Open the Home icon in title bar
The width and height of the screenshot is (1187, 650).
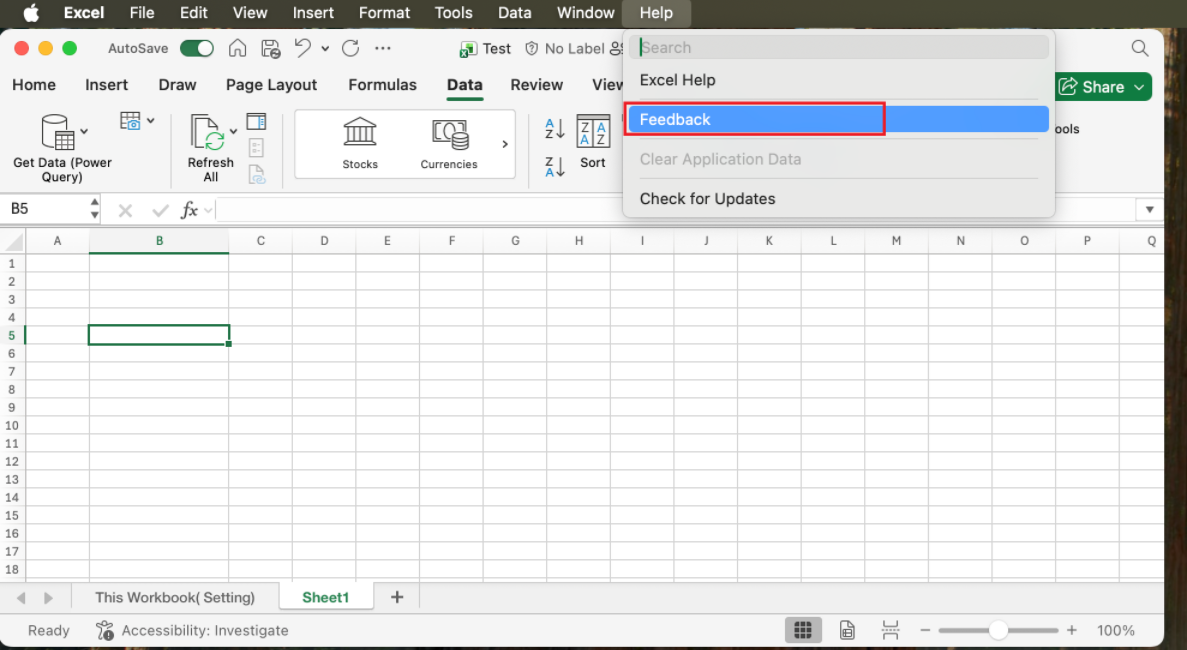(238, 48)
